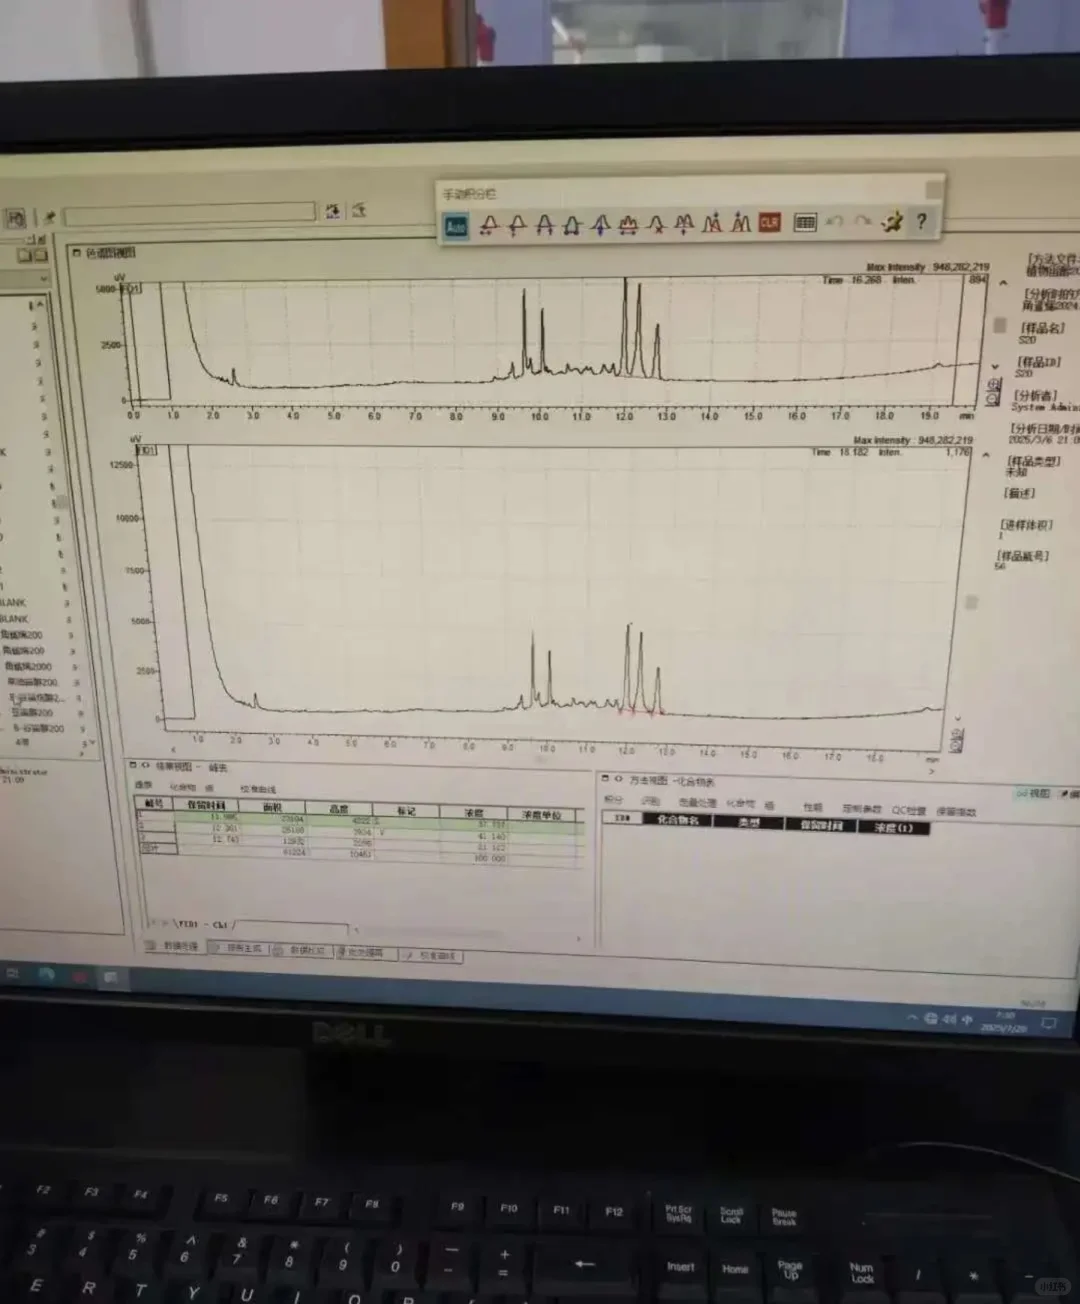Select the FID1 label on the lower chromatogram
Screen dimensions: 1080x1304
[147, 450]
